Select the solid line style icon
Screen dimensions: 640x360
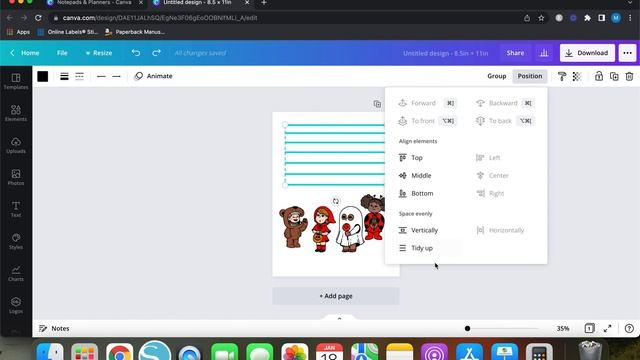pos(64,76)
